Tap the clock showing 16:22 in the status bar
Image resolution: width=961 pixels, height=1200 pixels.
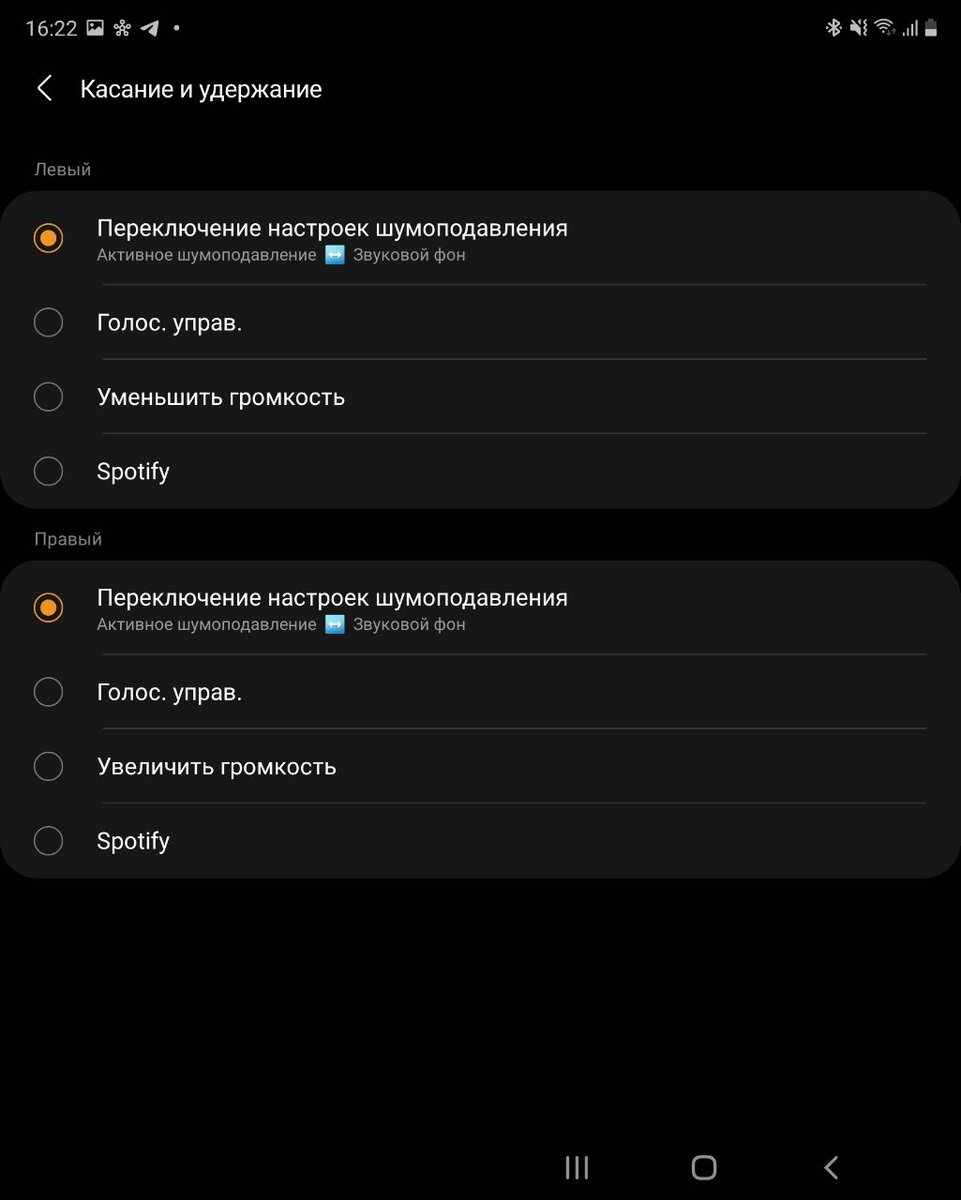[x=50, y=27]
